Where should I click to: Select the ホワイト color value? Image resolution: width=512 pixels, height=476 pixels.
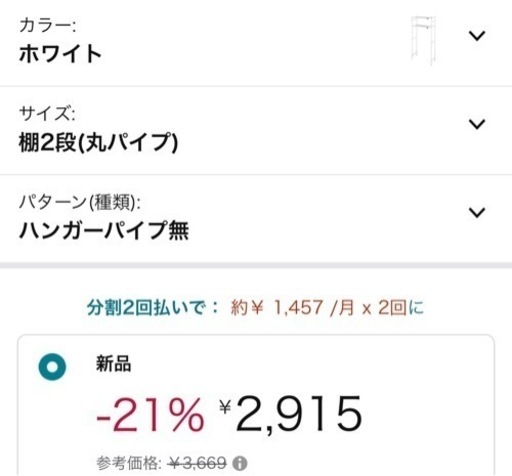[60, 54]
